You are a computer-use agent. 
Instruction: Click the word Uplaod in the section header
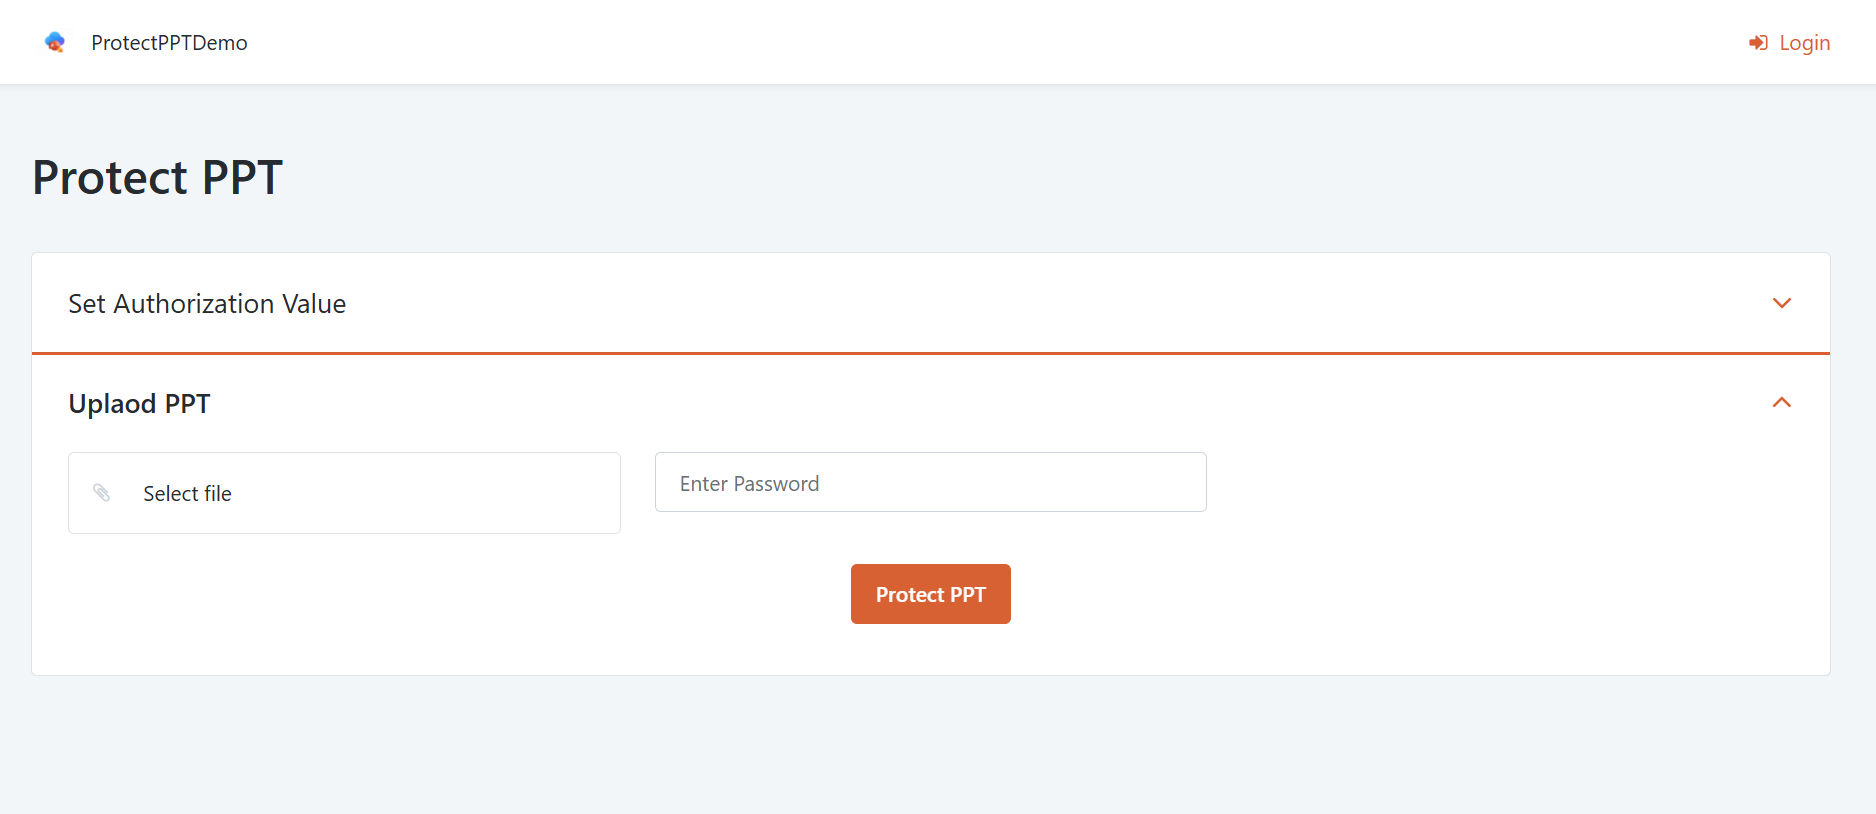point(112,404)
